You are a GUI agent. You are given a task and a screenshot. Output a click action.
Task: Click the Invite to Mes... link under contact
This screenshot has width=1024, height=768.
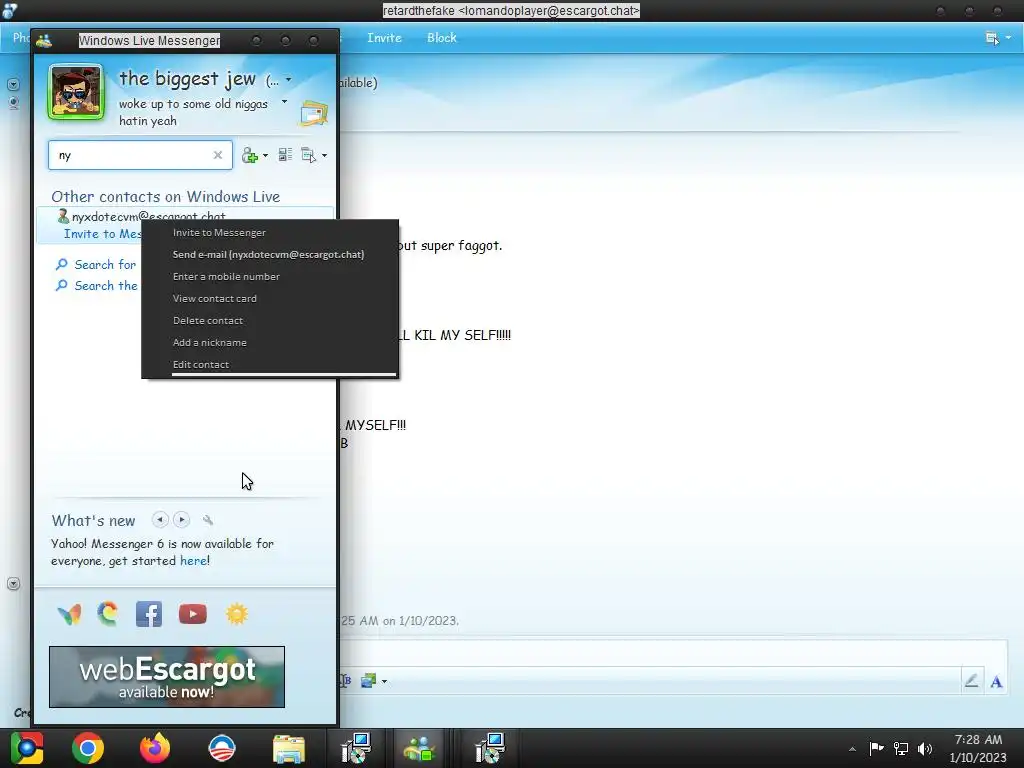103,234
